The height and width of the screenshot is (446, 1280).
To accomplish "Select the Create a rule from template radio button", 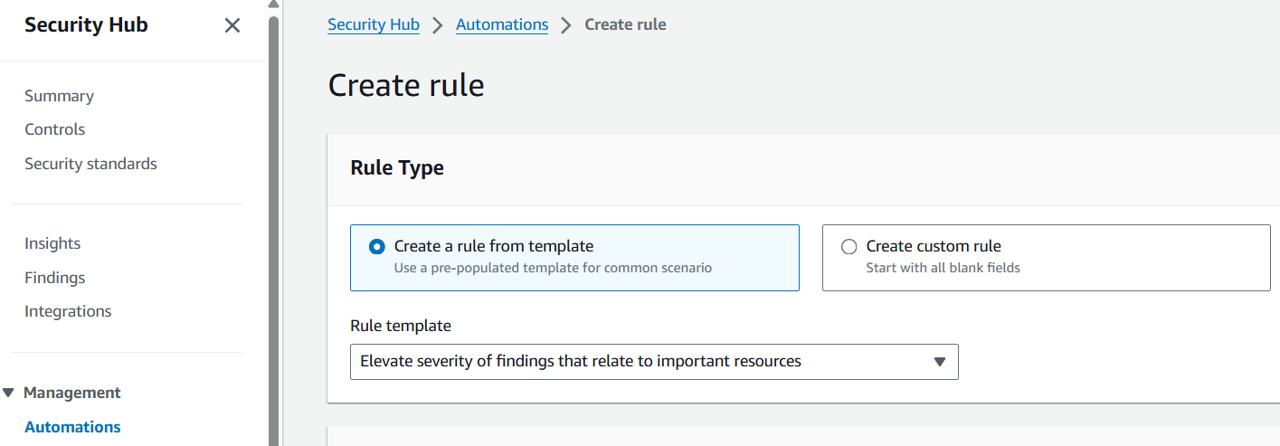I will (x=377, y=246).
